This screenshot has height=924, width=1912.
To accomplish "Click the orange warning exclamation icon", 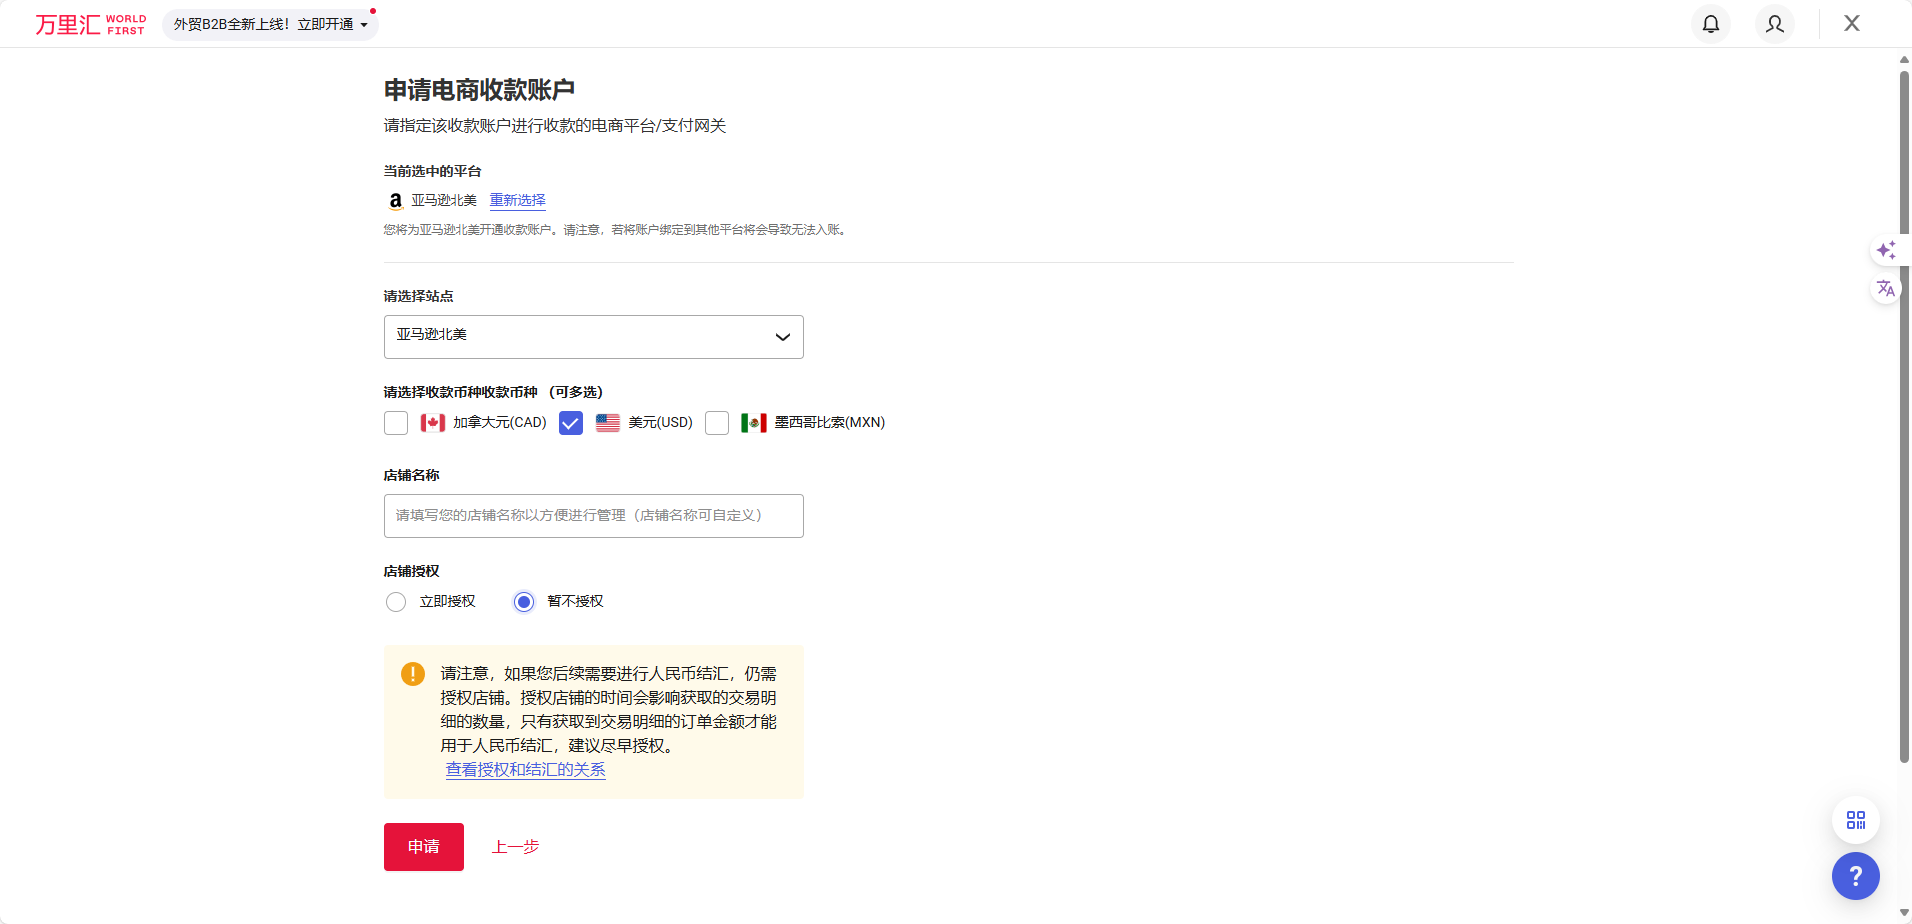I will click(x=413, y=674).
